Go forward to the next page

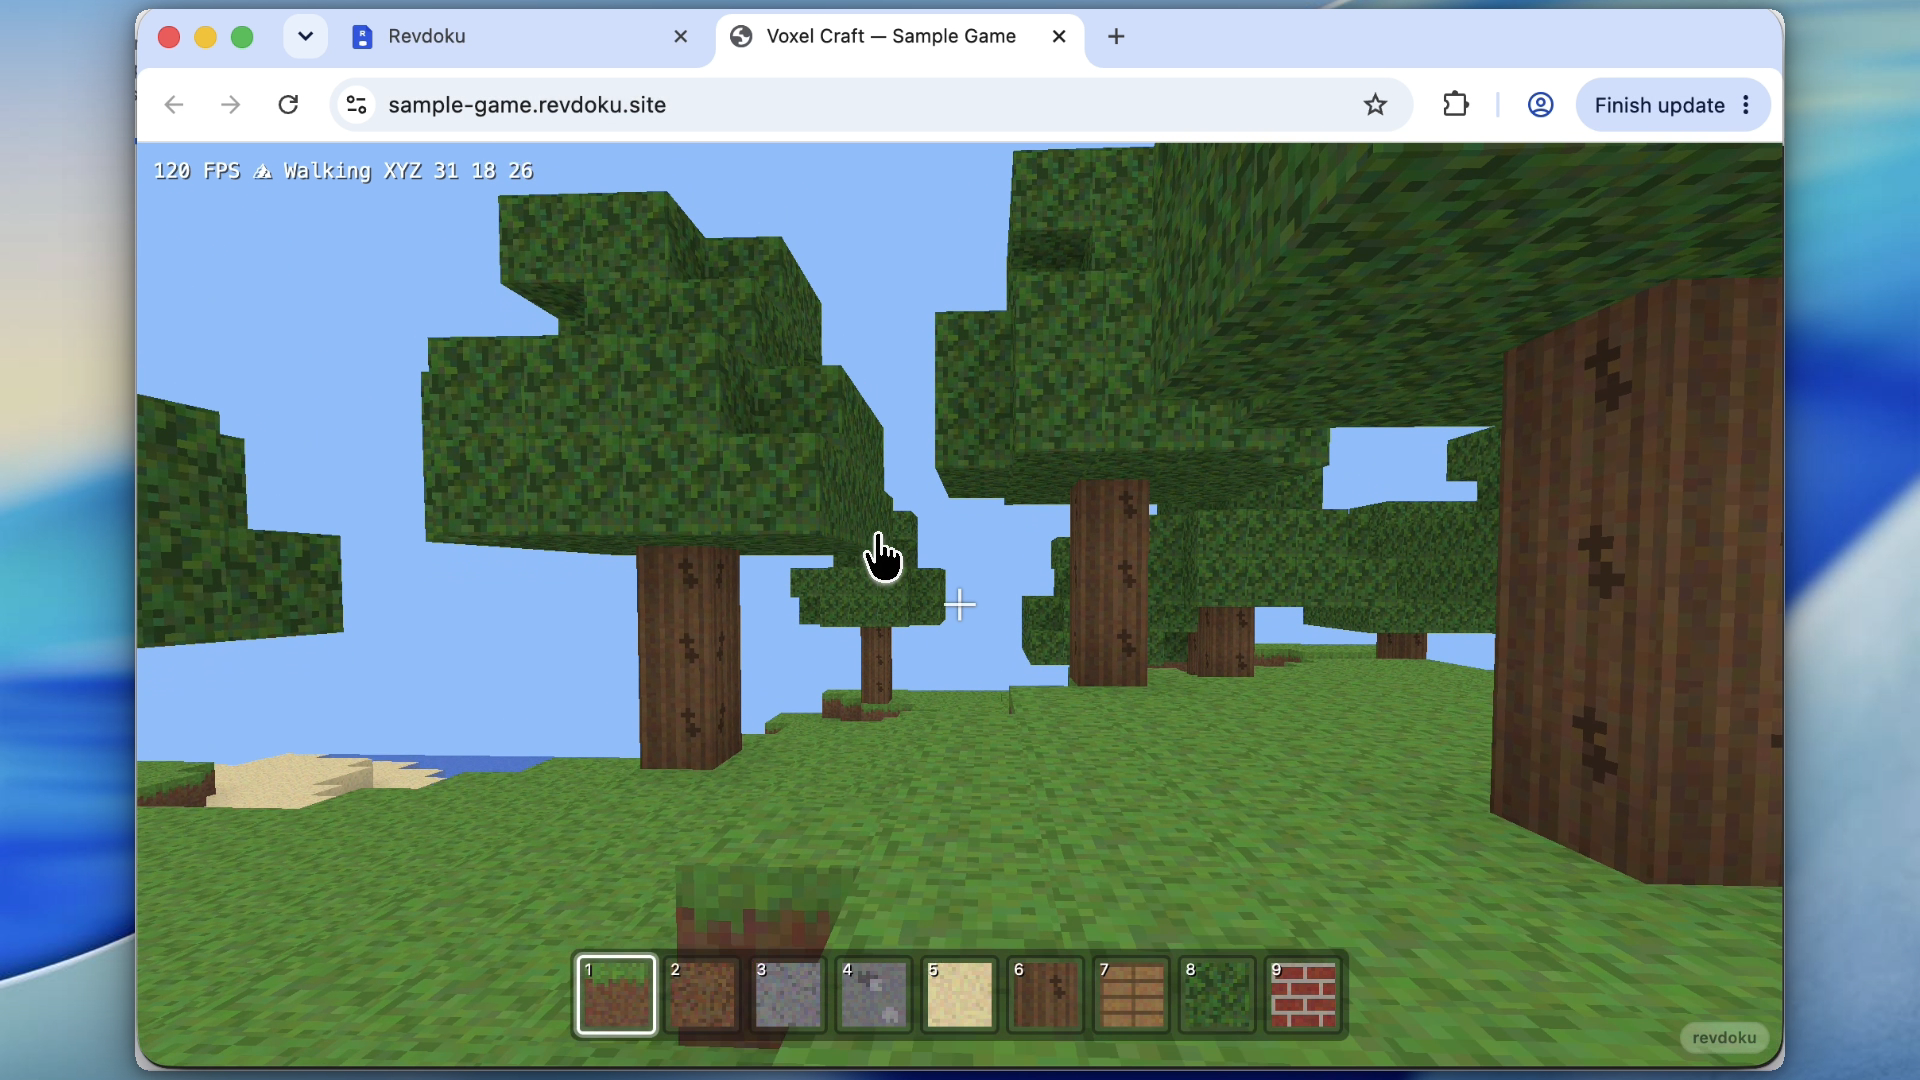[231, 105]
